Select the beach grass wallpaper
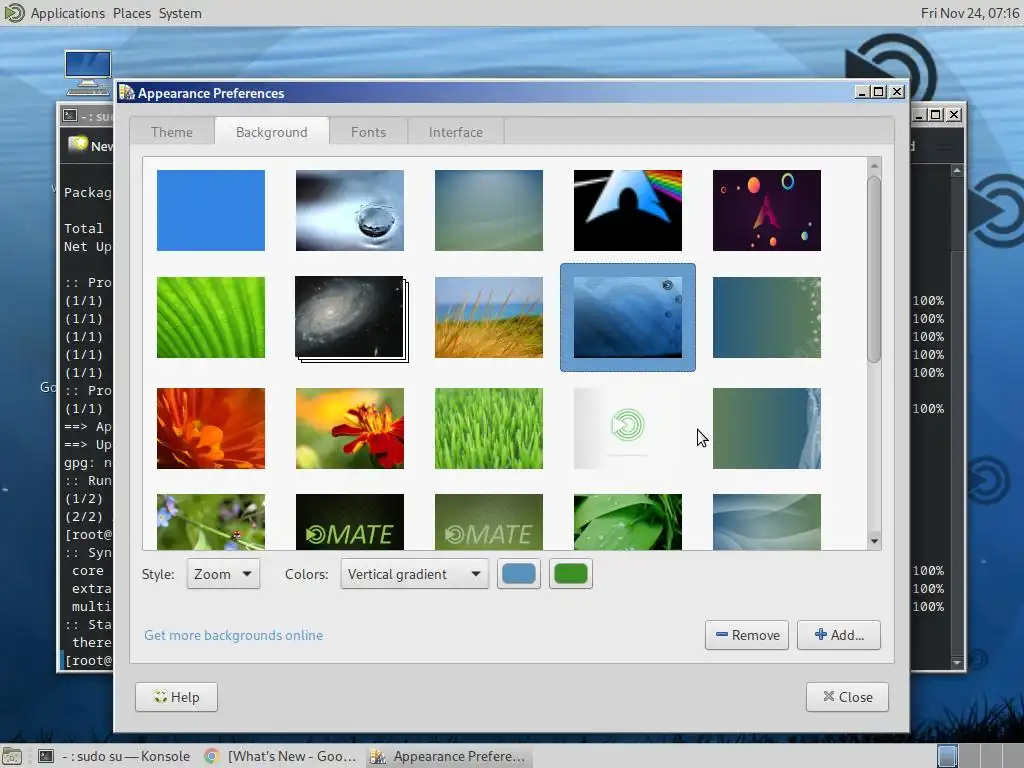 click(x=488, y=317)
